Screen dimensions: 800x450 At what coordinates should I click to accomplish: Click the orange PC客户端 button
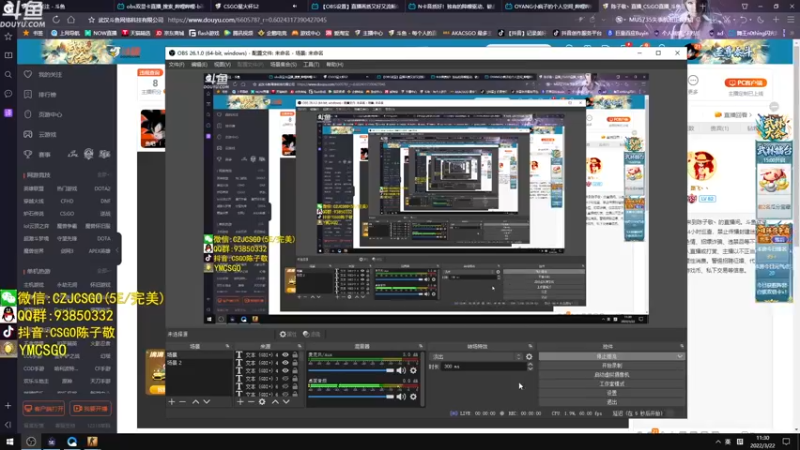pos(745,83)
